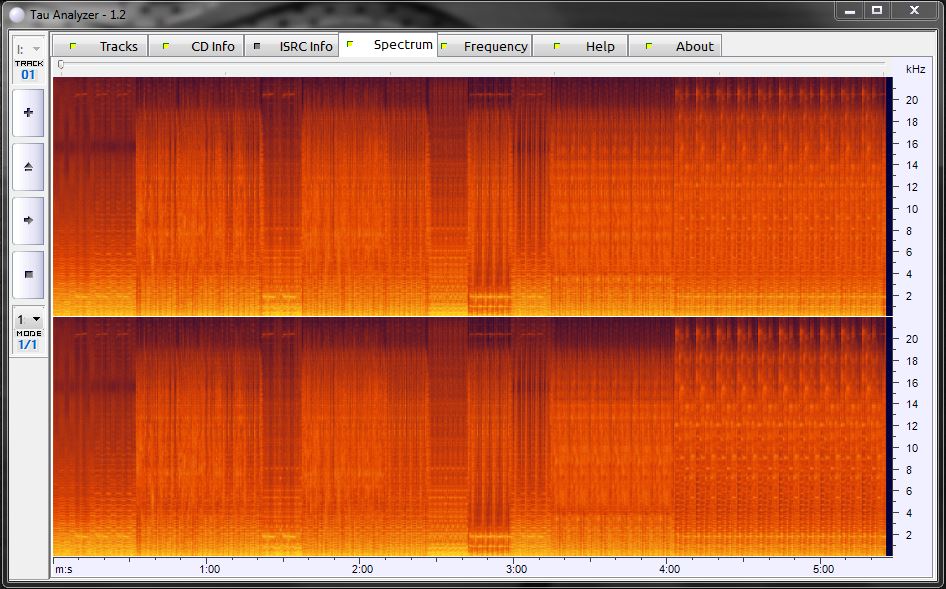Click the MODE 1/1 indicator
This screenshot has width=946, height=589.
pyautogui.click(x=28, y=341)
